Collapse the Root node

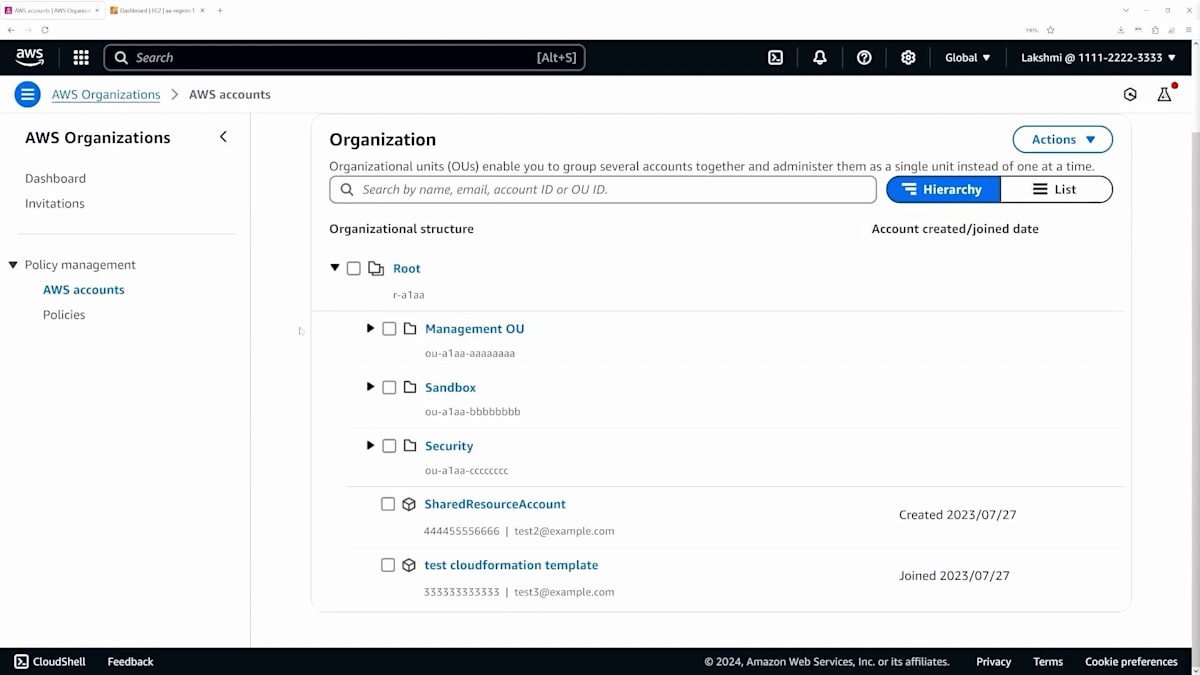[335, 268]
